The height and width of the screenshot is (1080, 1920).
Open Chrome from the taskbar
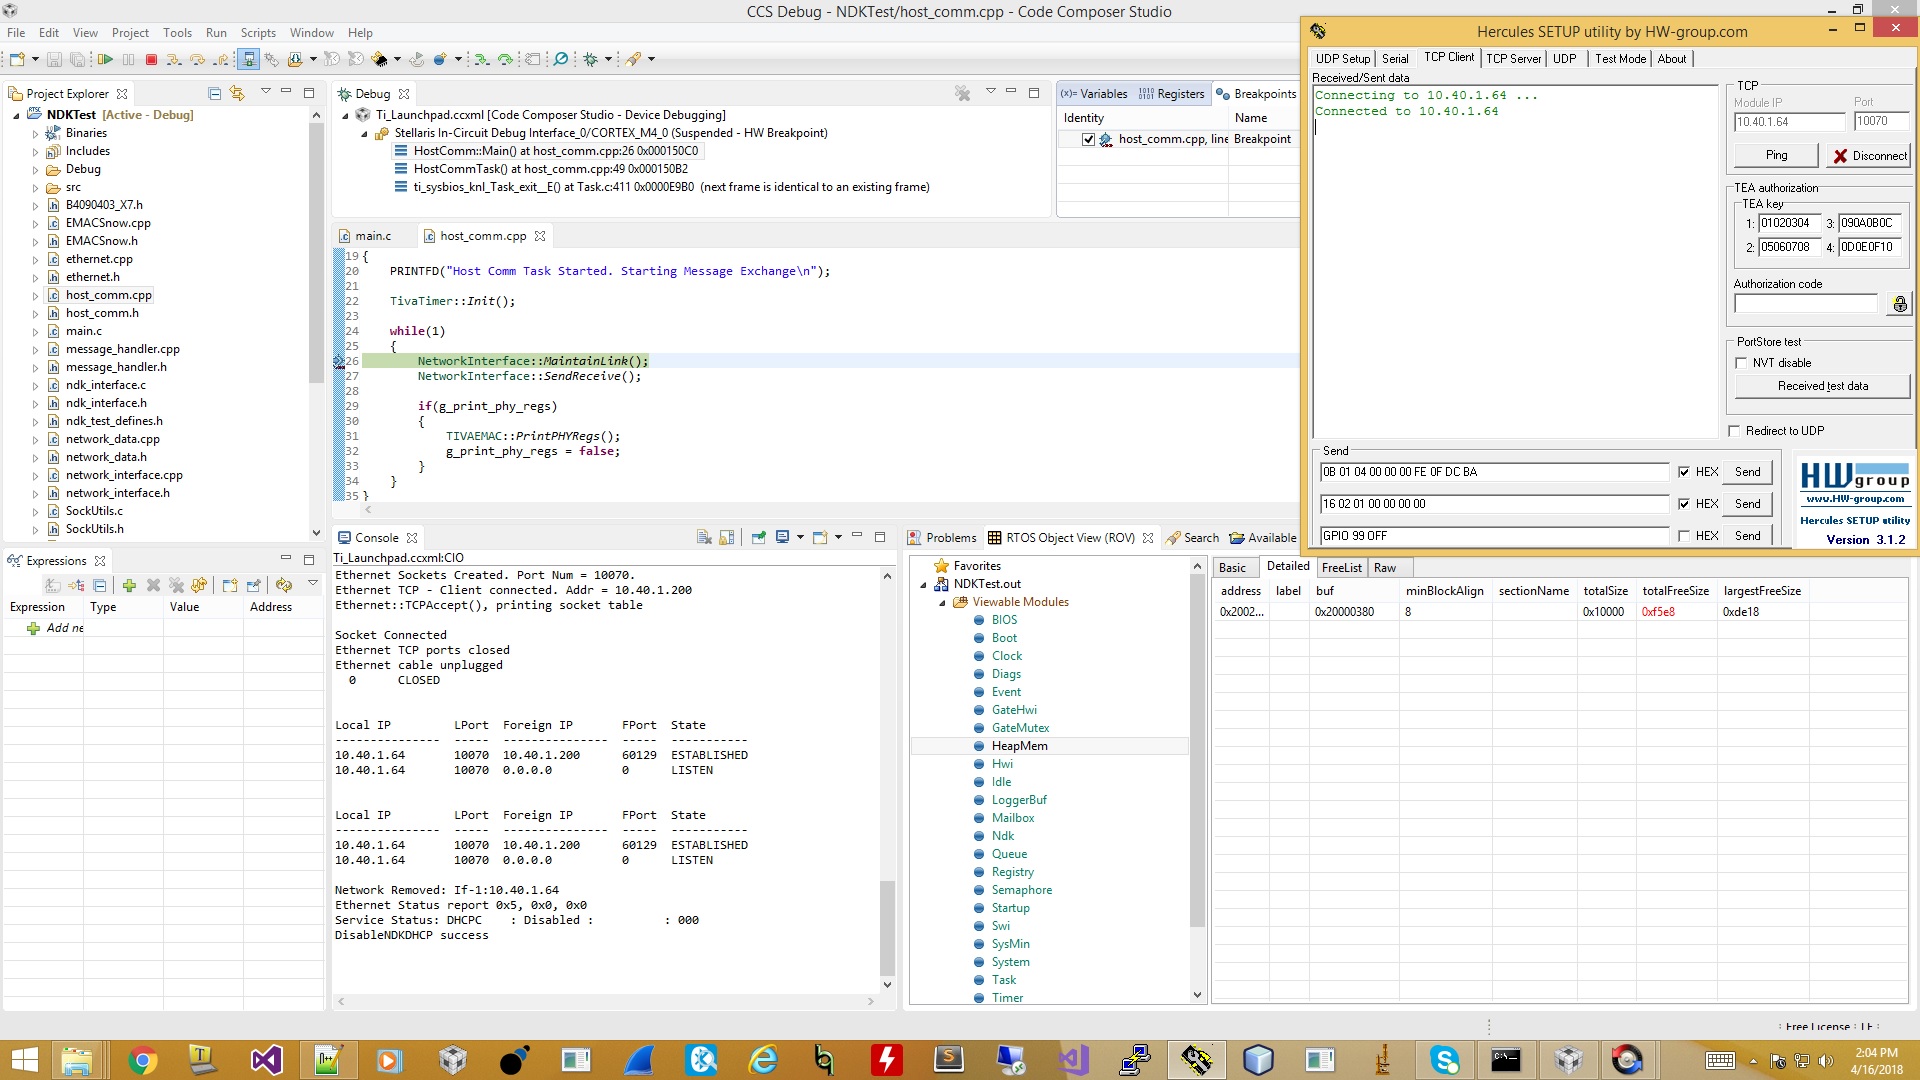142,1060
